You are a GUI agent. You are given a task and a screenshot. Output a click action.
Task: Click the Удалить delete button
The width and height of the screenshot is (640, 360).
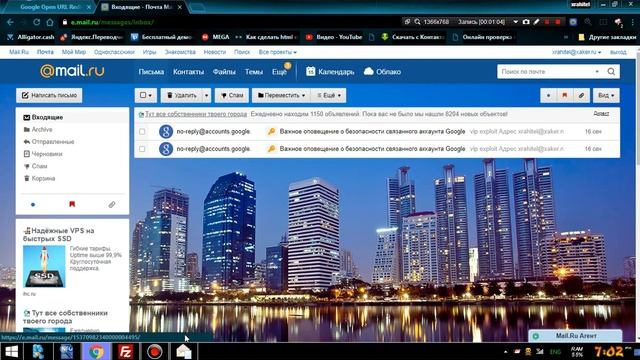tap(182, 95)
